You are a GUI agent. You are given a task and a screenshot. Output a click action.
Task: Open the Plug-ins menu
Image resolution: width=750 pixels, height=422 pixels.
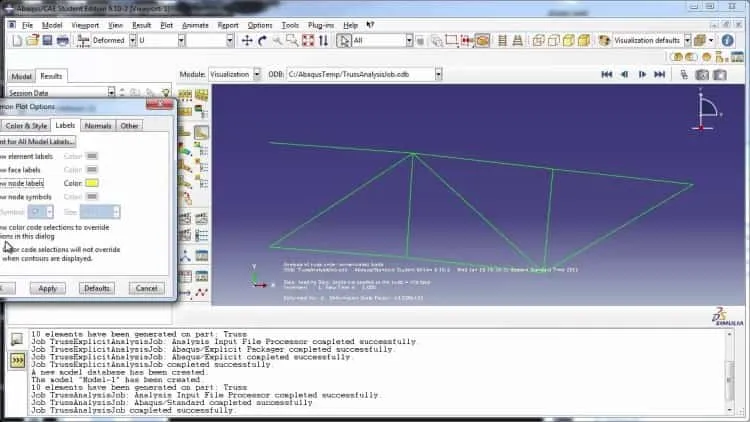(321, 25)
